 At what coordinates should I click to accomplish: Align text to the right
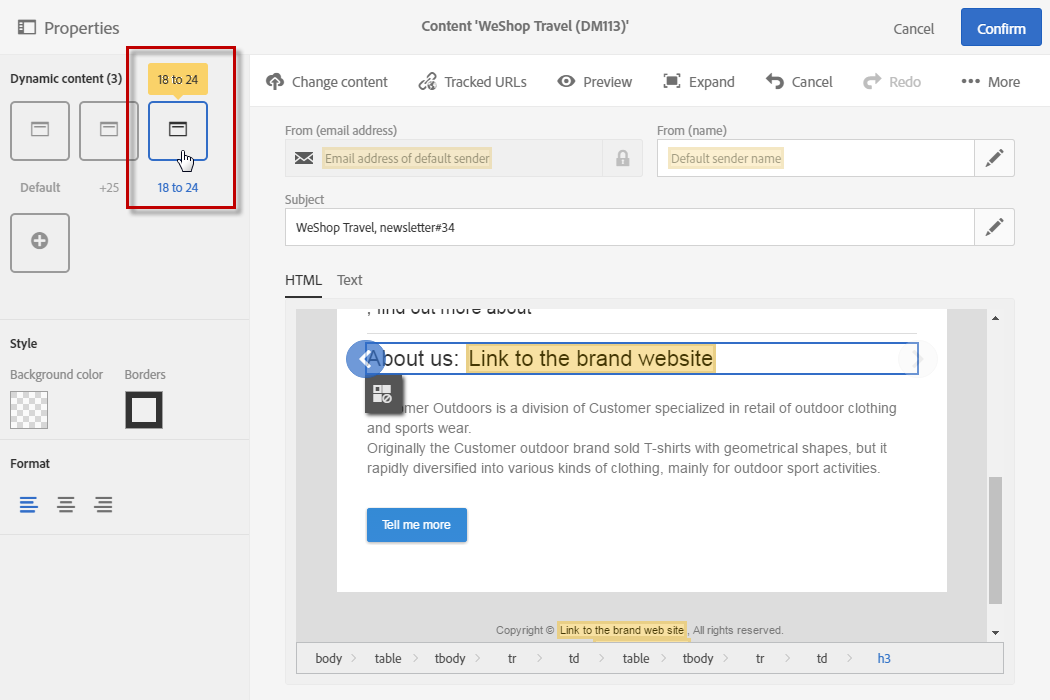[x=103, y=504]
